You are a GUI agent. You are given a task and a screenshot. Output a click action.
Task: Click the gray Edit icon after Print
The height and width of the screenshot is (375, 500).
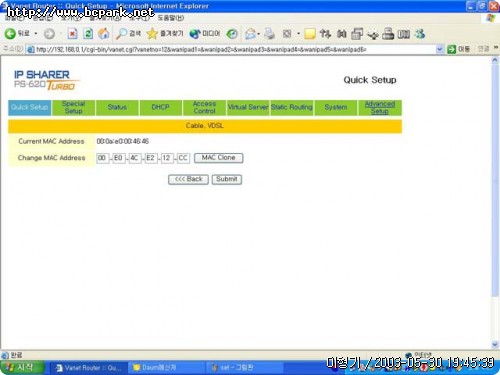(287, 34)
